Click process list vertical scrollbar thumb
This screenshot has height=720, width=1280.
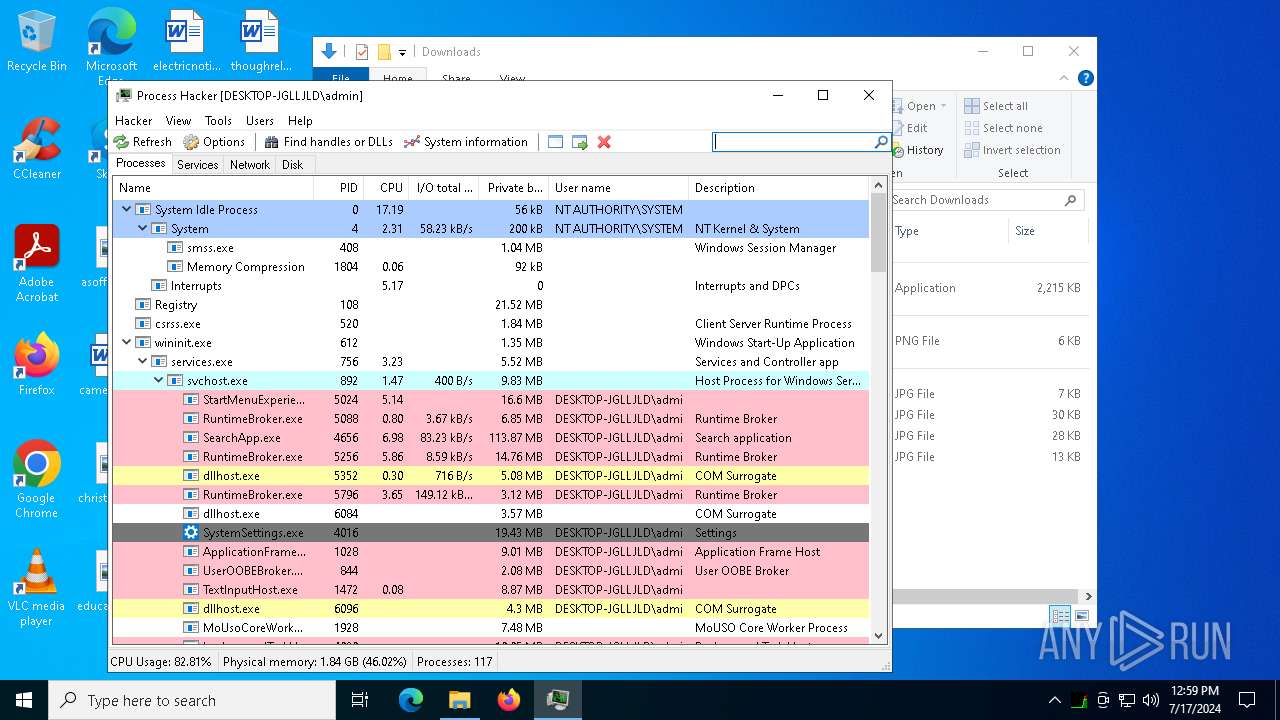point(878,232)
